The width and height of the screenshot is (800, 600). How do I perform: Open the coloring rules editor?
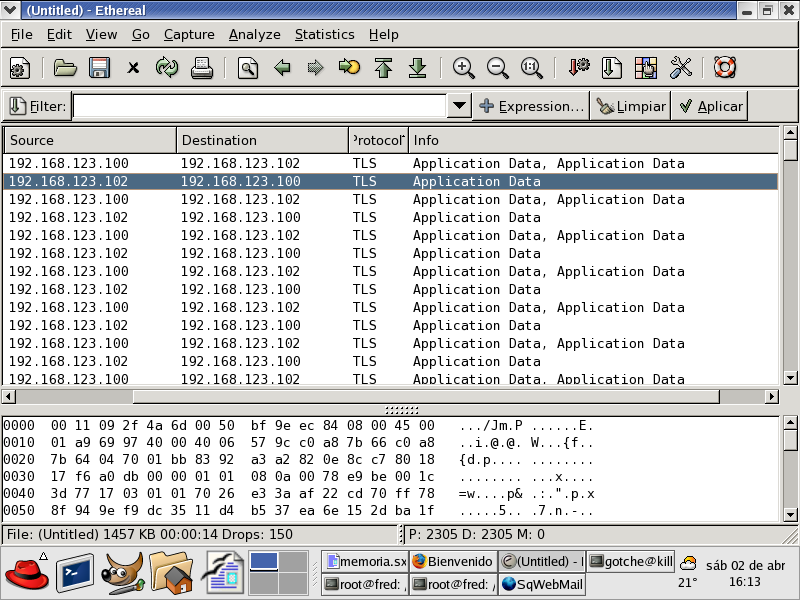[646, 68]
